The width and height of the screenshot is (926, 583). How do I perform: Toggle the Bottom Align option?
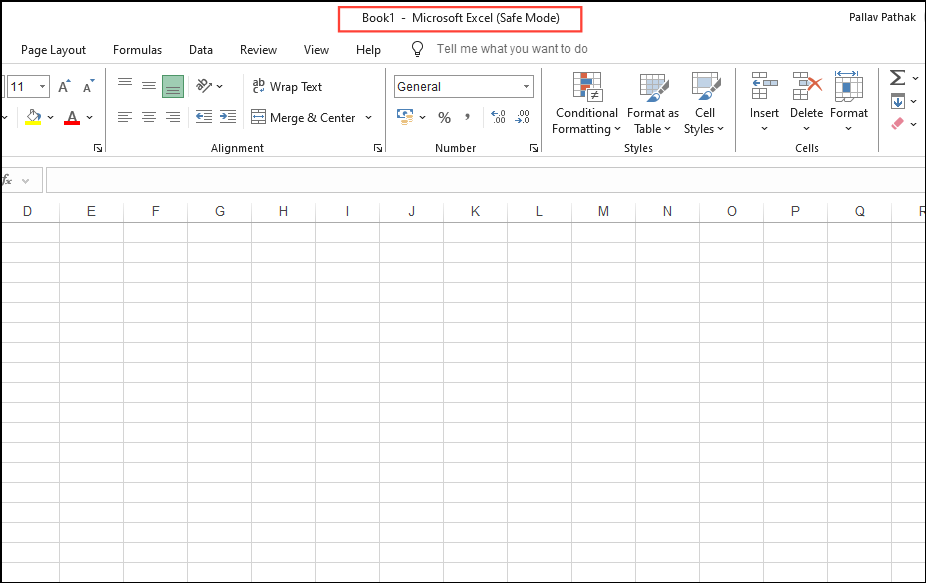coord(172,86)
